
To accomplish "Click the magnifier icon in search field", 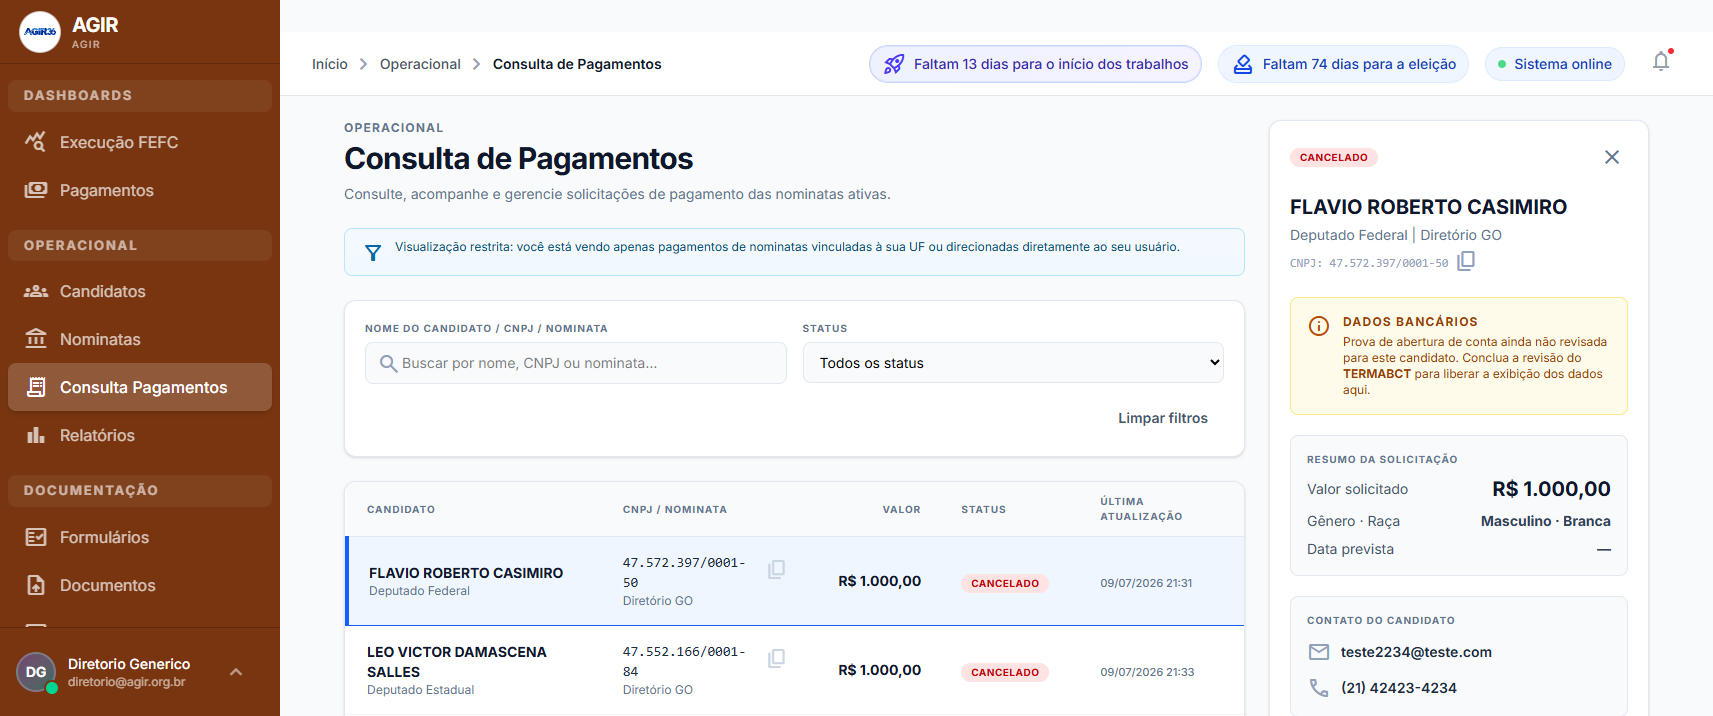I will pos(389,363).
